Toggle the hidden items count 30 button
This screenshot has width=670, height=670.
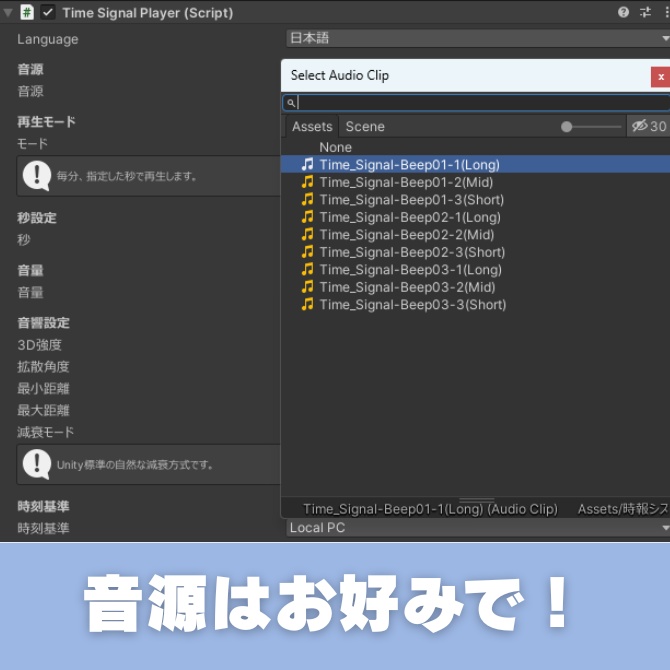pyautogui.click(x=648, y=126)
